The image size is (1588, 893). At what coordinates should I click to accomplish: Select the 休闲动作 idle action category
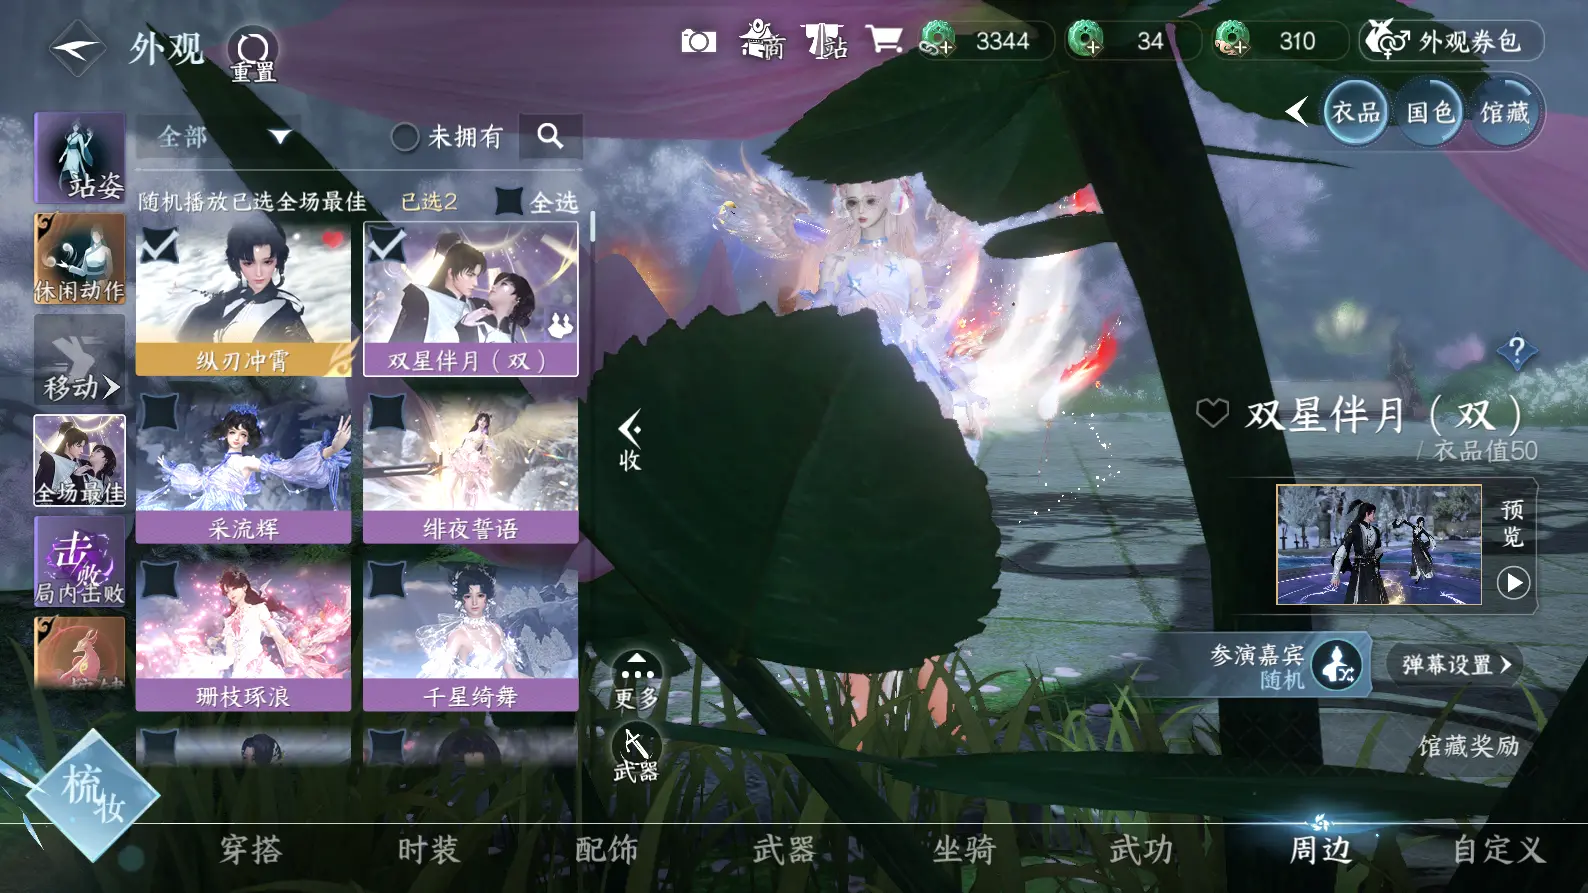[80, 259]
